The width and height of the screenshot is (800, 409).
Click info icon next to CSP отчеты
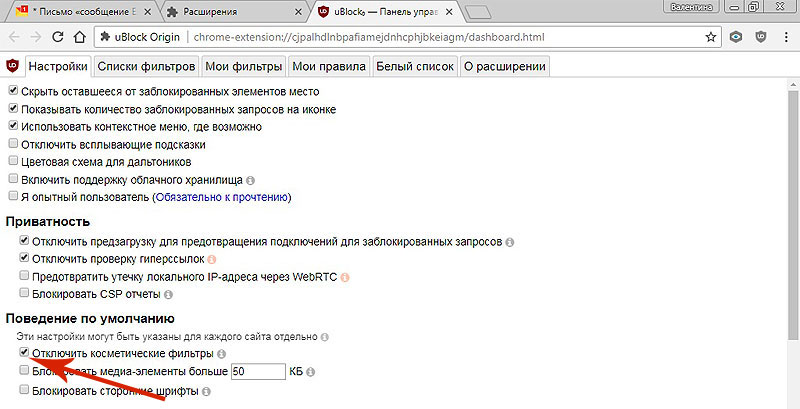click(168, 295)
